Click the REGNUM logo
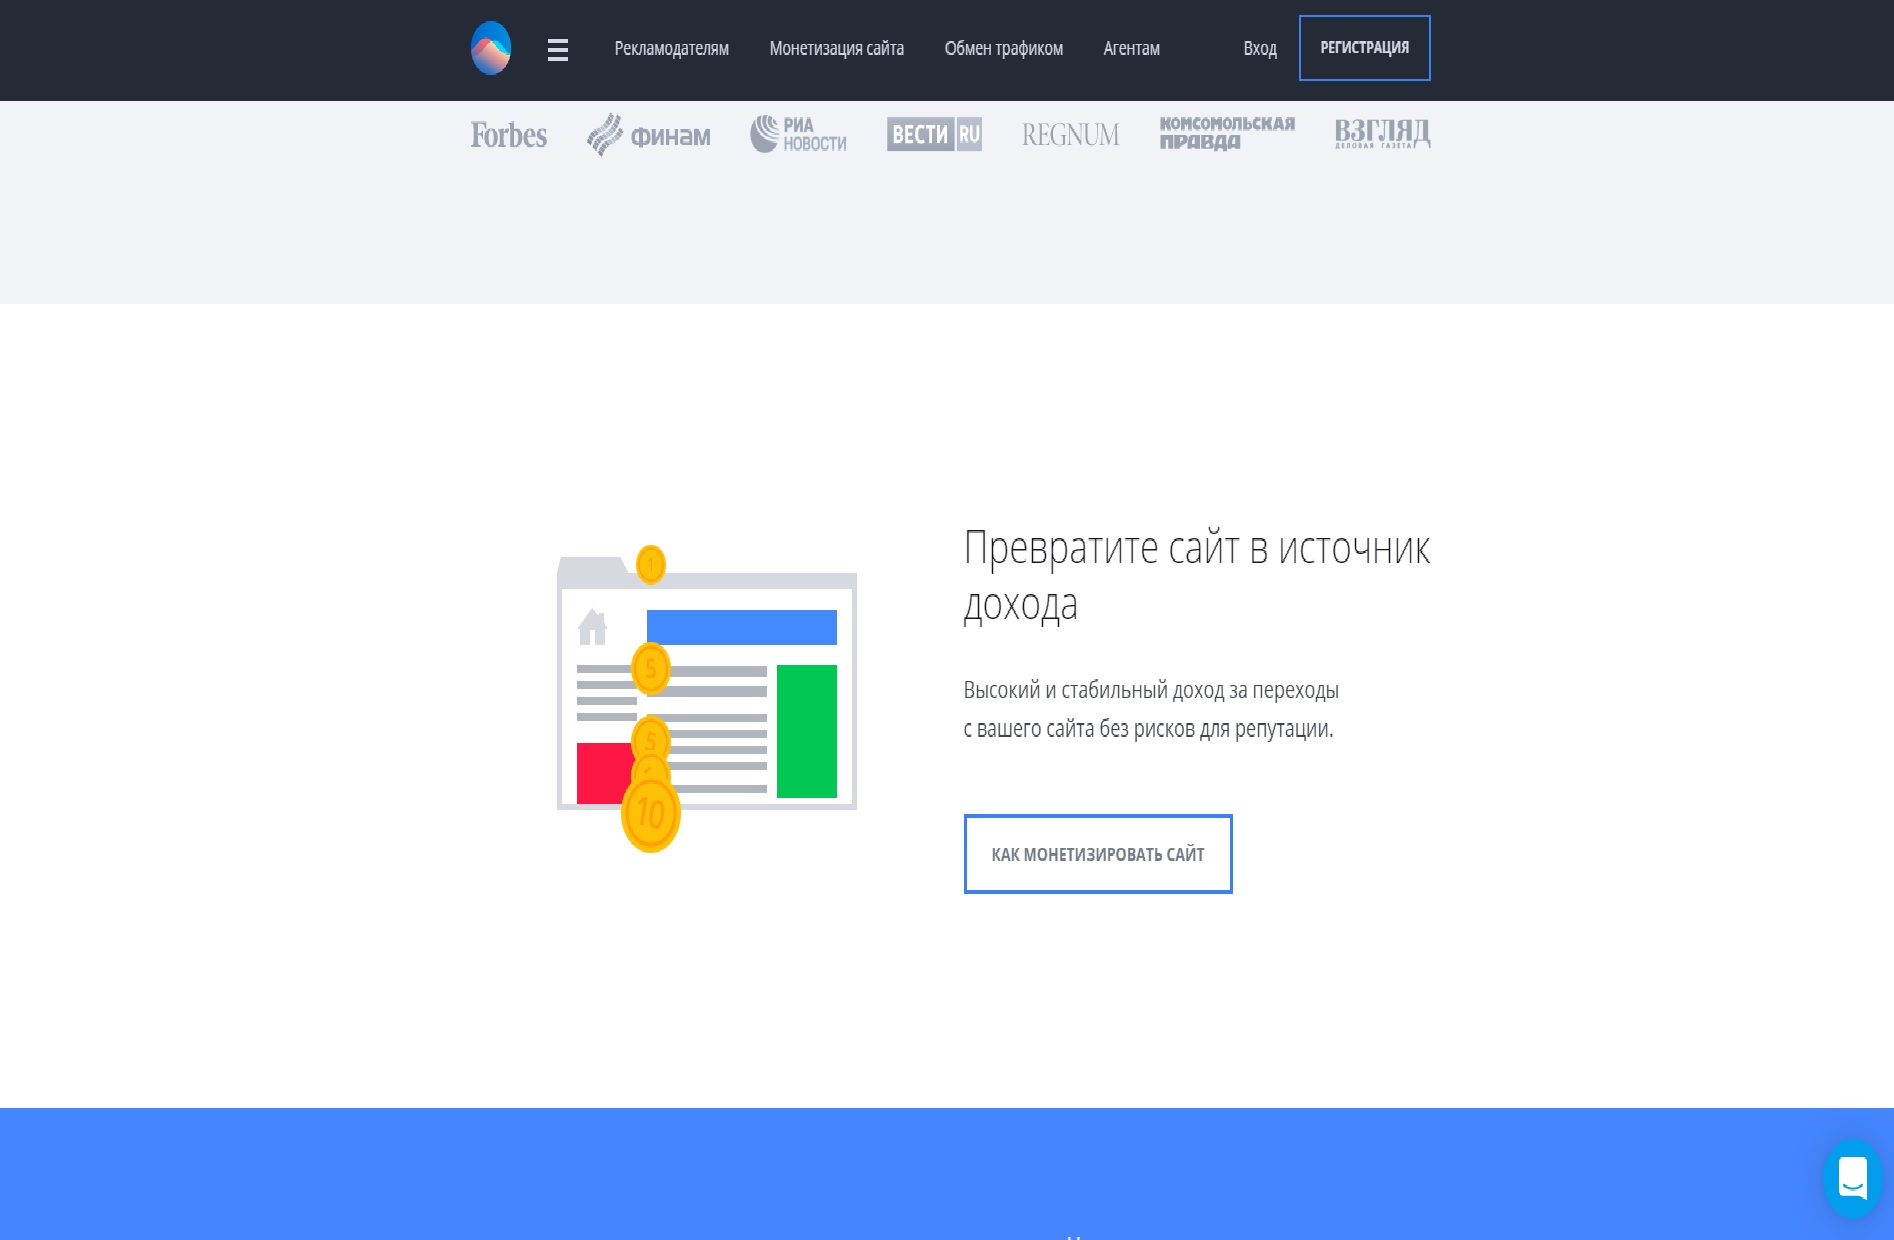This screenshot has height=1240, width=1894. (x=1071, y=135)
